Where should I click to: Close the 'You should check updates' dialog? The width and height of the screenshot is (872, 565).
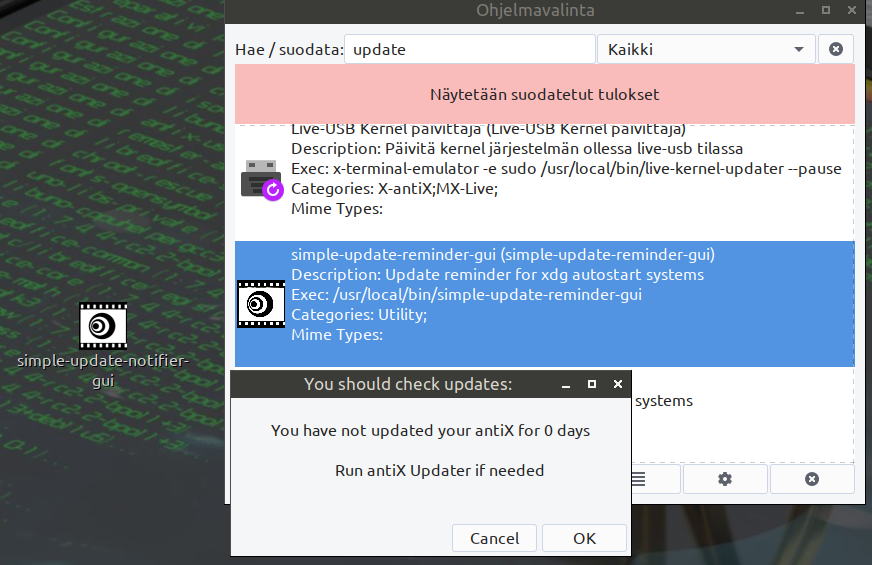pos(618,384)
